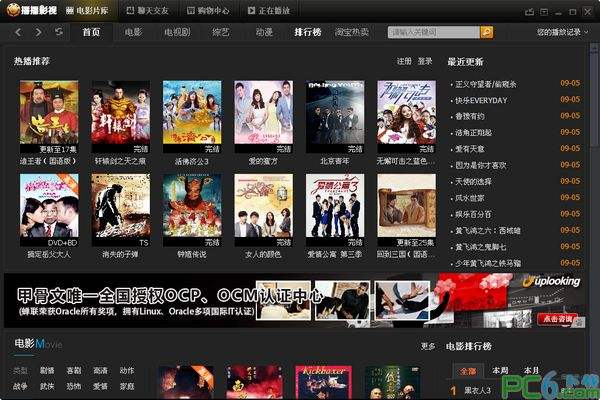Switch to the 电影片库 tab
The image size is (600, 400).
pos(87,11)
